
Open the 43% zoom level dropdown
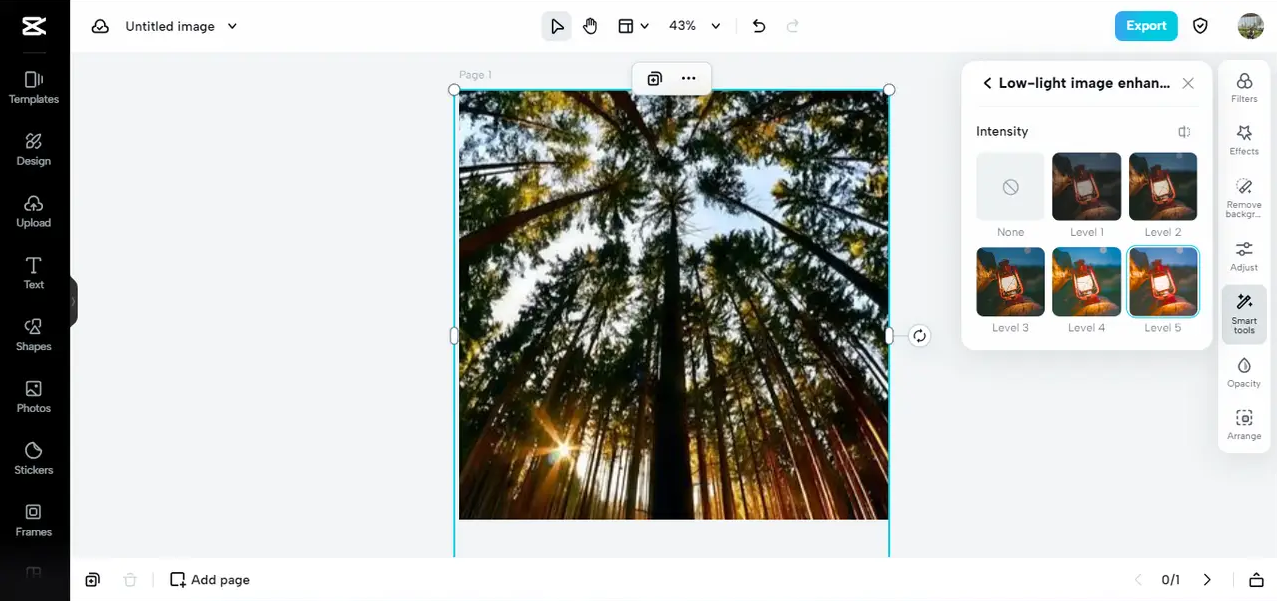(x=694, y=26)
